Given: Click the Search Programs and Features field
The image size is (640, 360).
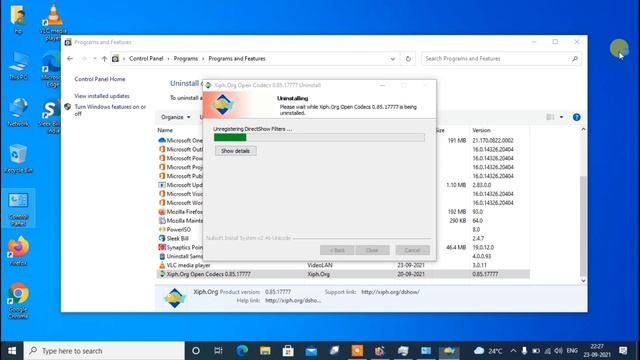Looking at the screenshot, I should tap(501, 59).
